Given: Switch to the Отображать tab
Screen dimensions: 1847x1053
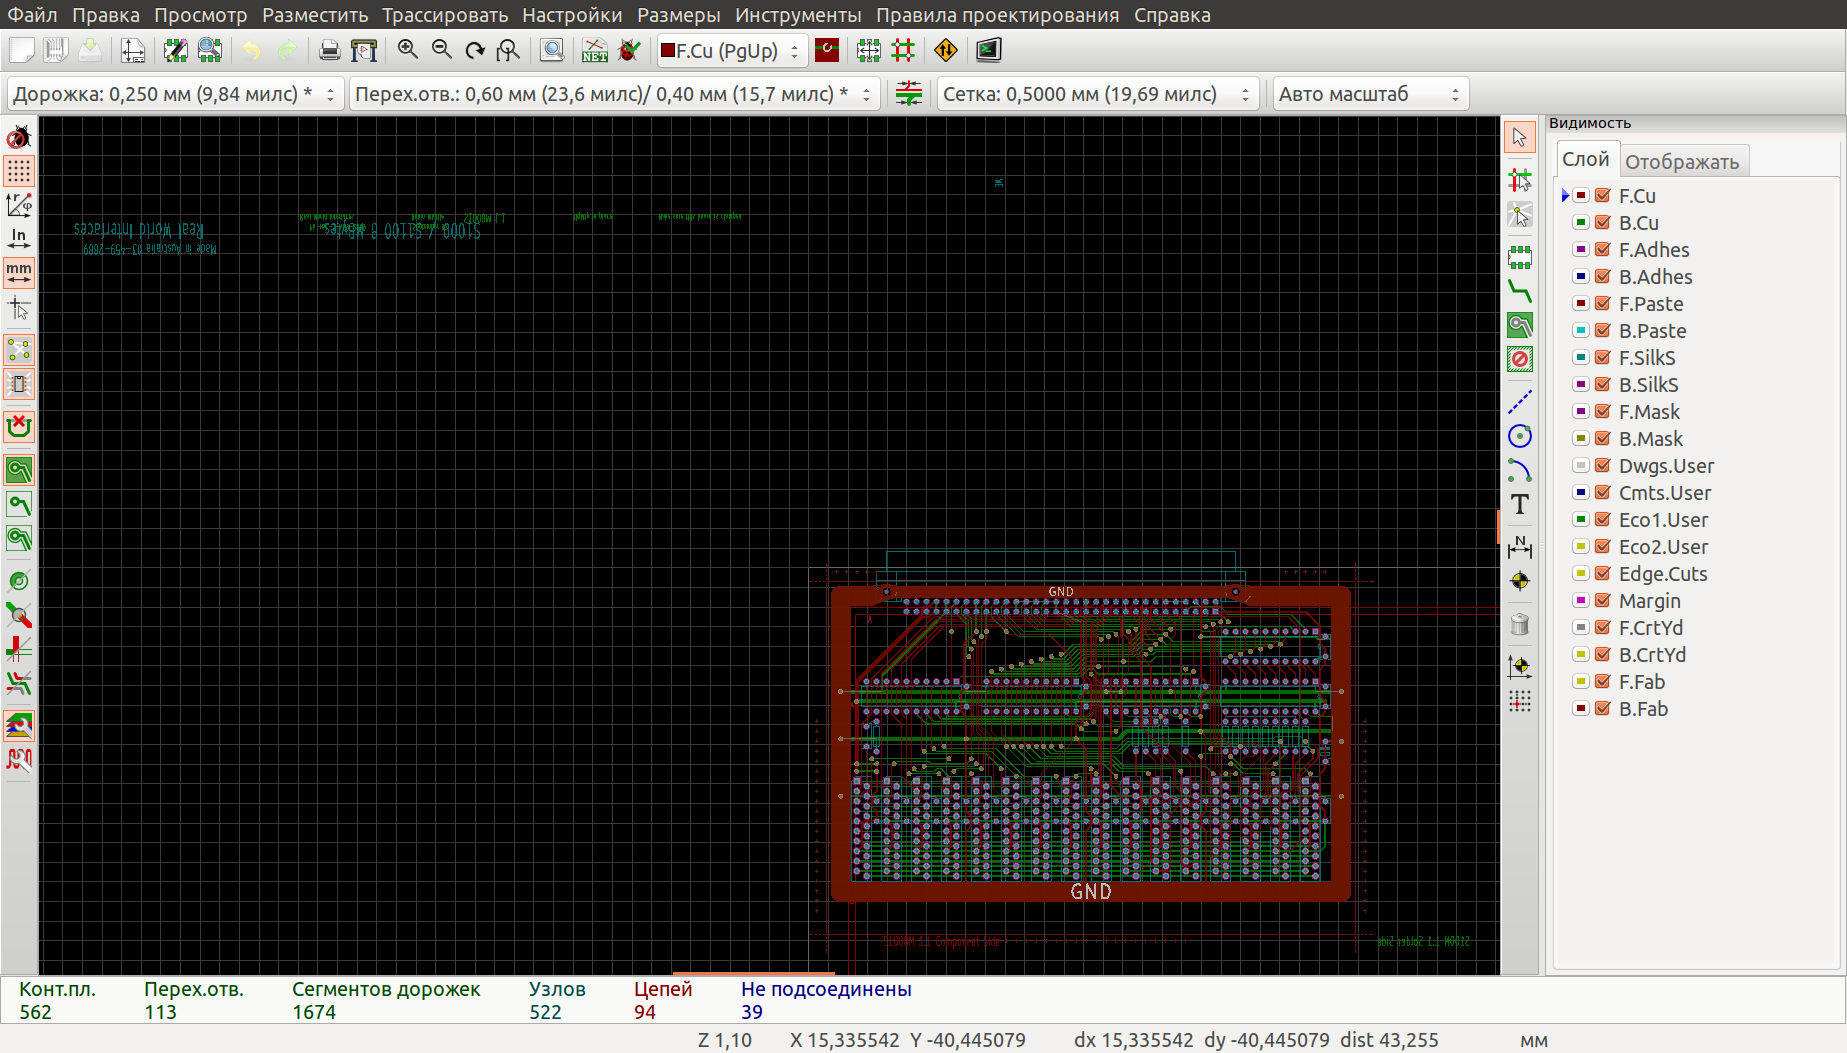Looking at the screenshot, I should (1681, 162).
